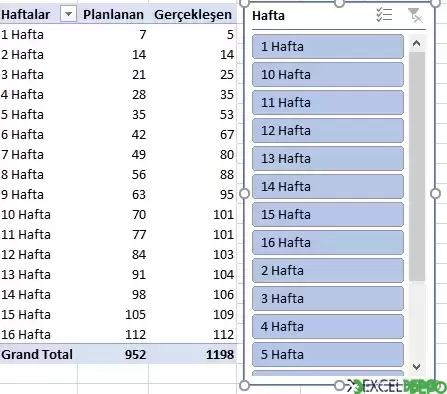This screenshot has height=394, width=447.
Task: Choose the 13 Hafta slicer button
Action: point(328,159)
